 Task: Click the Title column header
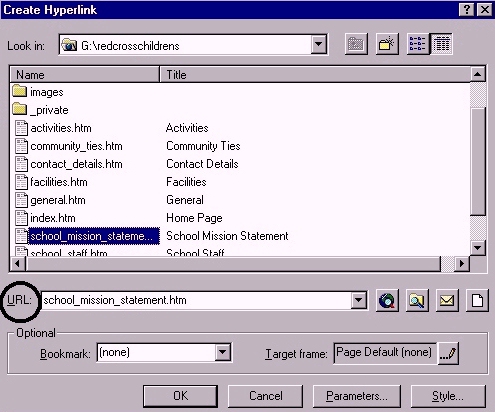coord(315,75)
